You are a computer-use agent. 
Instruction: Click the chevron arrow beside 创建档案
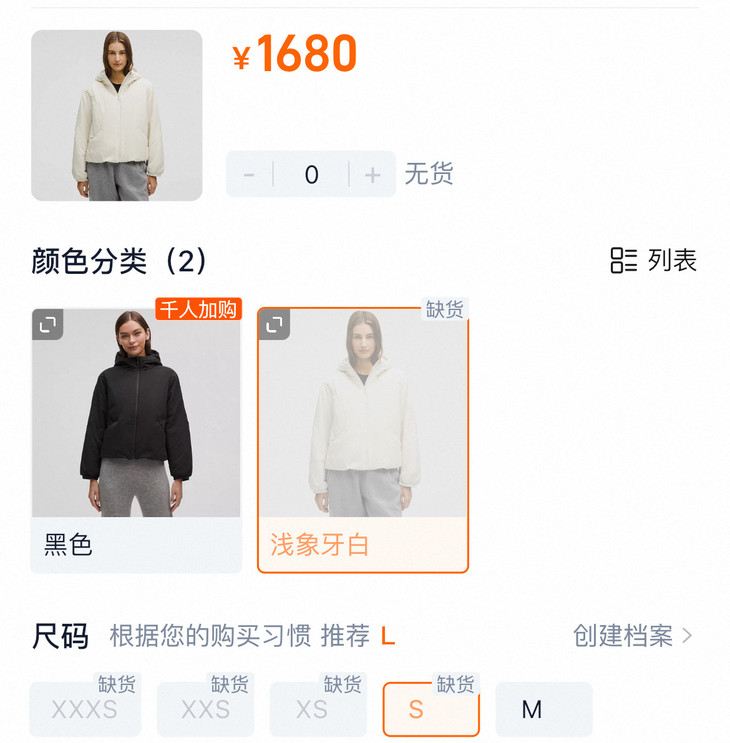[687, 635]
